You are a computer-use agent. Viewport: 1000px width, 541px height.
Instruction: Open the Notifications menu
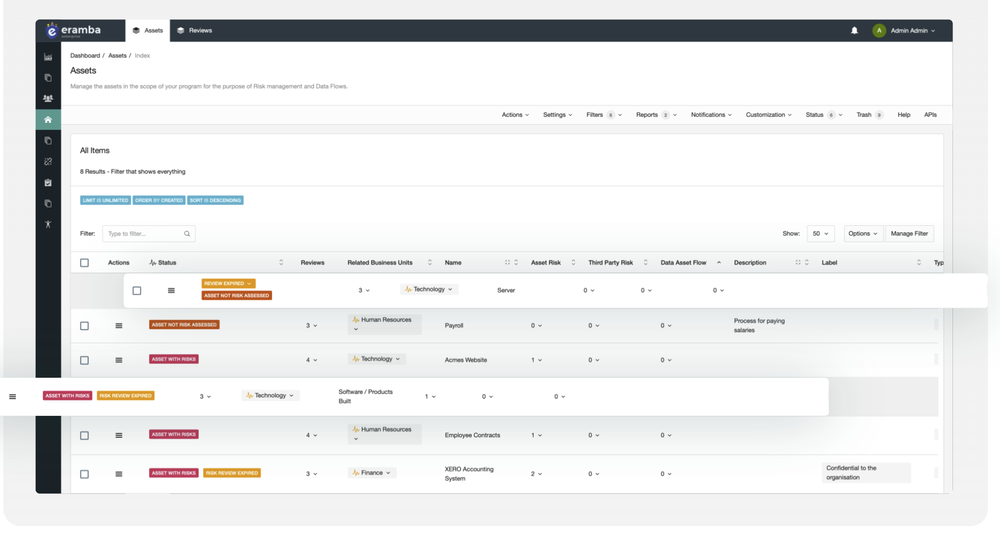click(711, 115)
